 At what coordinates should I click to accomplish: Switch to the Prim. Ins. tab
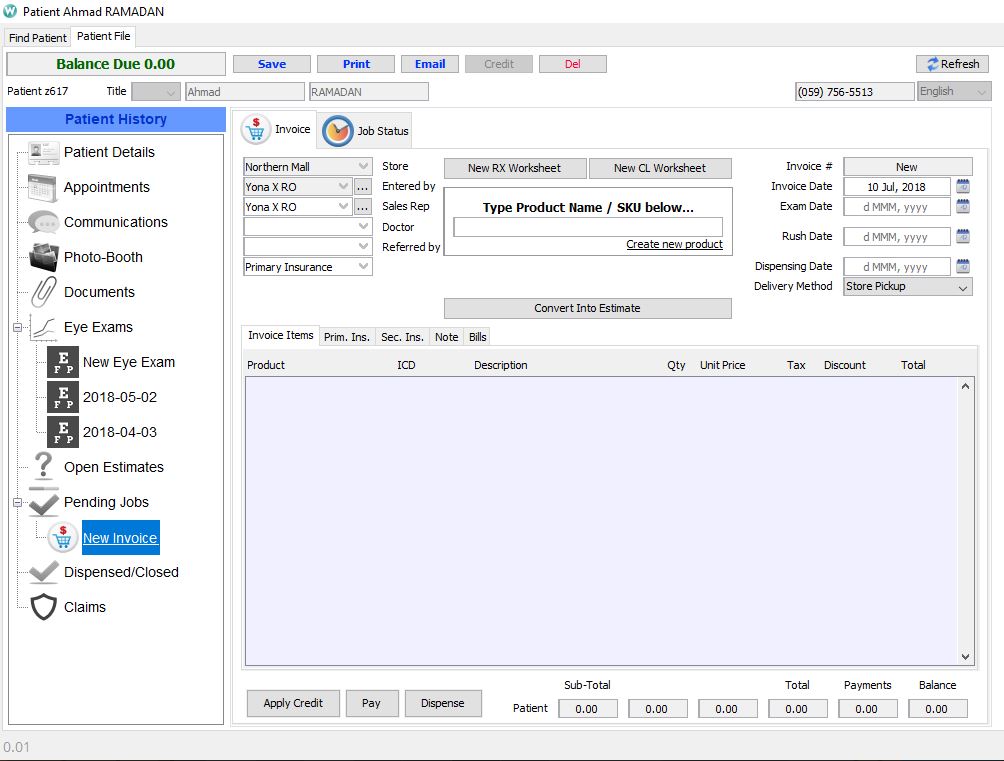pos(346,337)
